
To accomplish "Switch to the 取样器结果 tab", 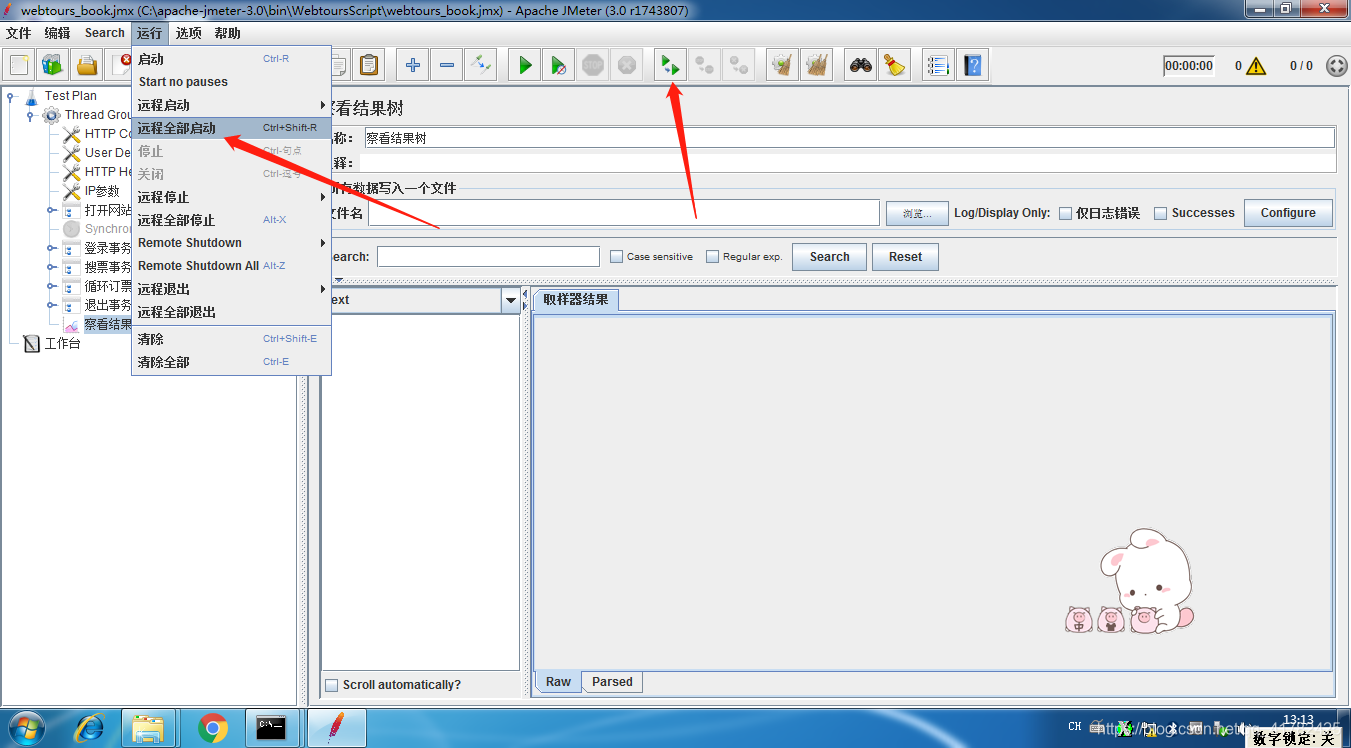I will click(576, 299).
